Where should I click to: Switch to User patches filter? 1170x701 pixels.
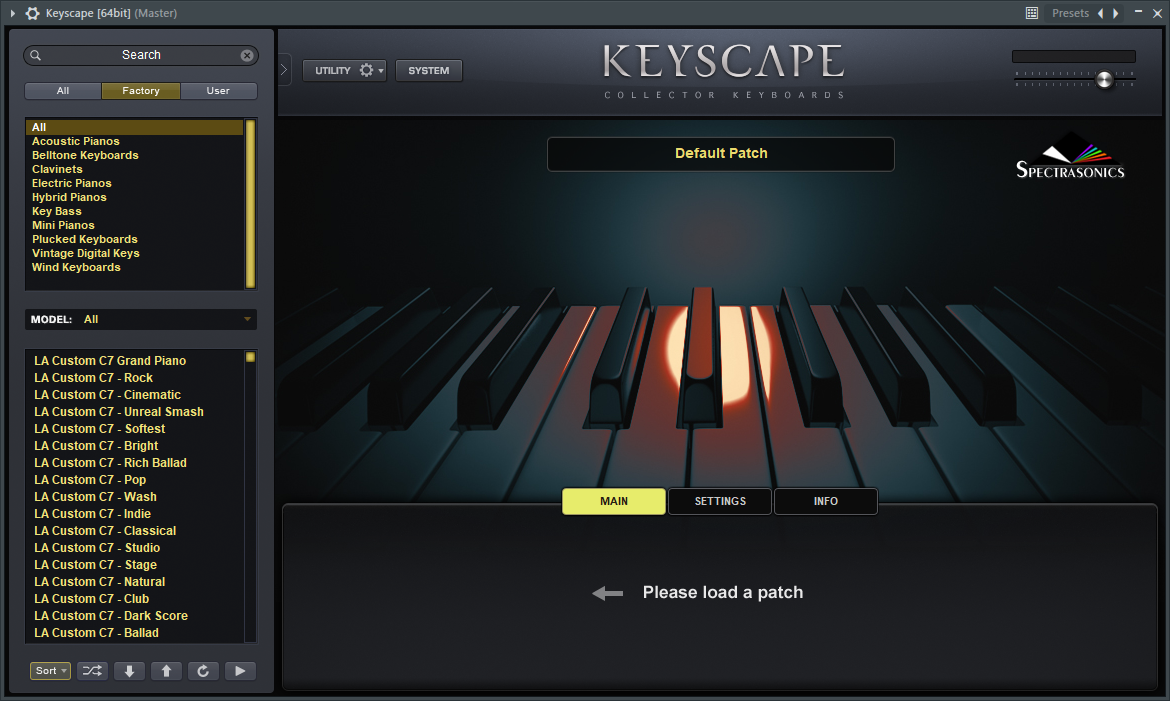click(218, 90)
